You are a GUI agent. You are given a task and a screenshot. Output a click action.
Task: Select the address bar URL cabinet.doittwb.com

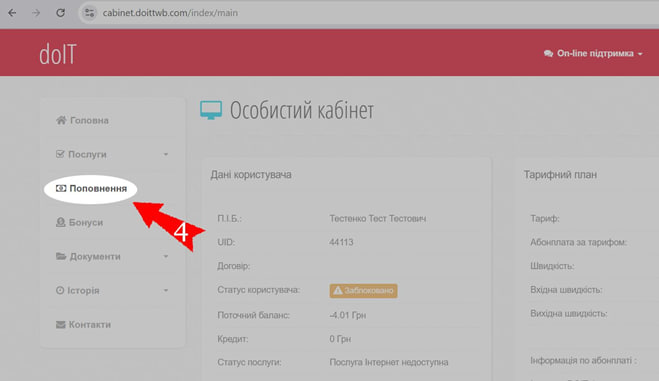pyautogui.click(x=170, y=13)
